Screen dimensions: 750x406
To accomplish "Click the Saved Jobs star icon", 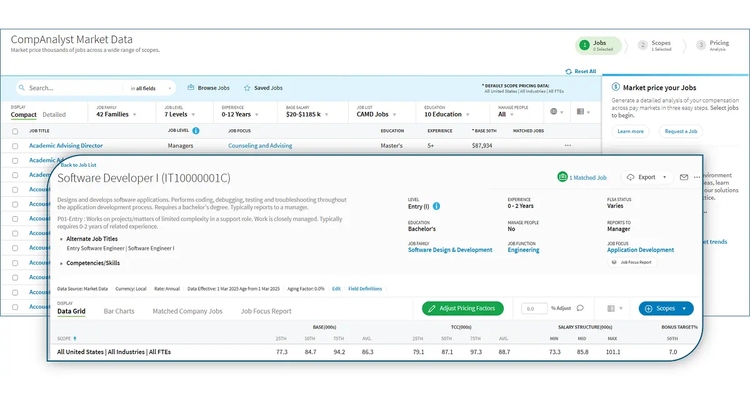I will (x=247, y=88).
